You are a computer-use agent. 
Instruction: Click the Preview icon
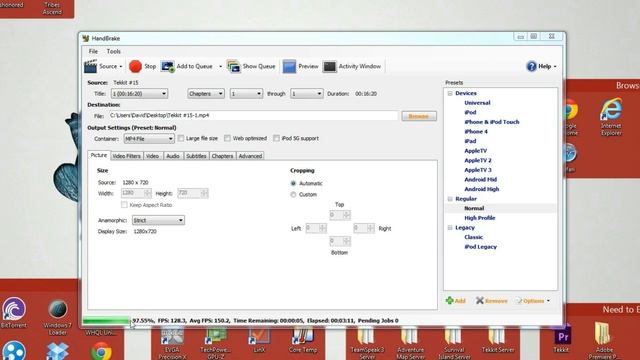pos(289,67)
